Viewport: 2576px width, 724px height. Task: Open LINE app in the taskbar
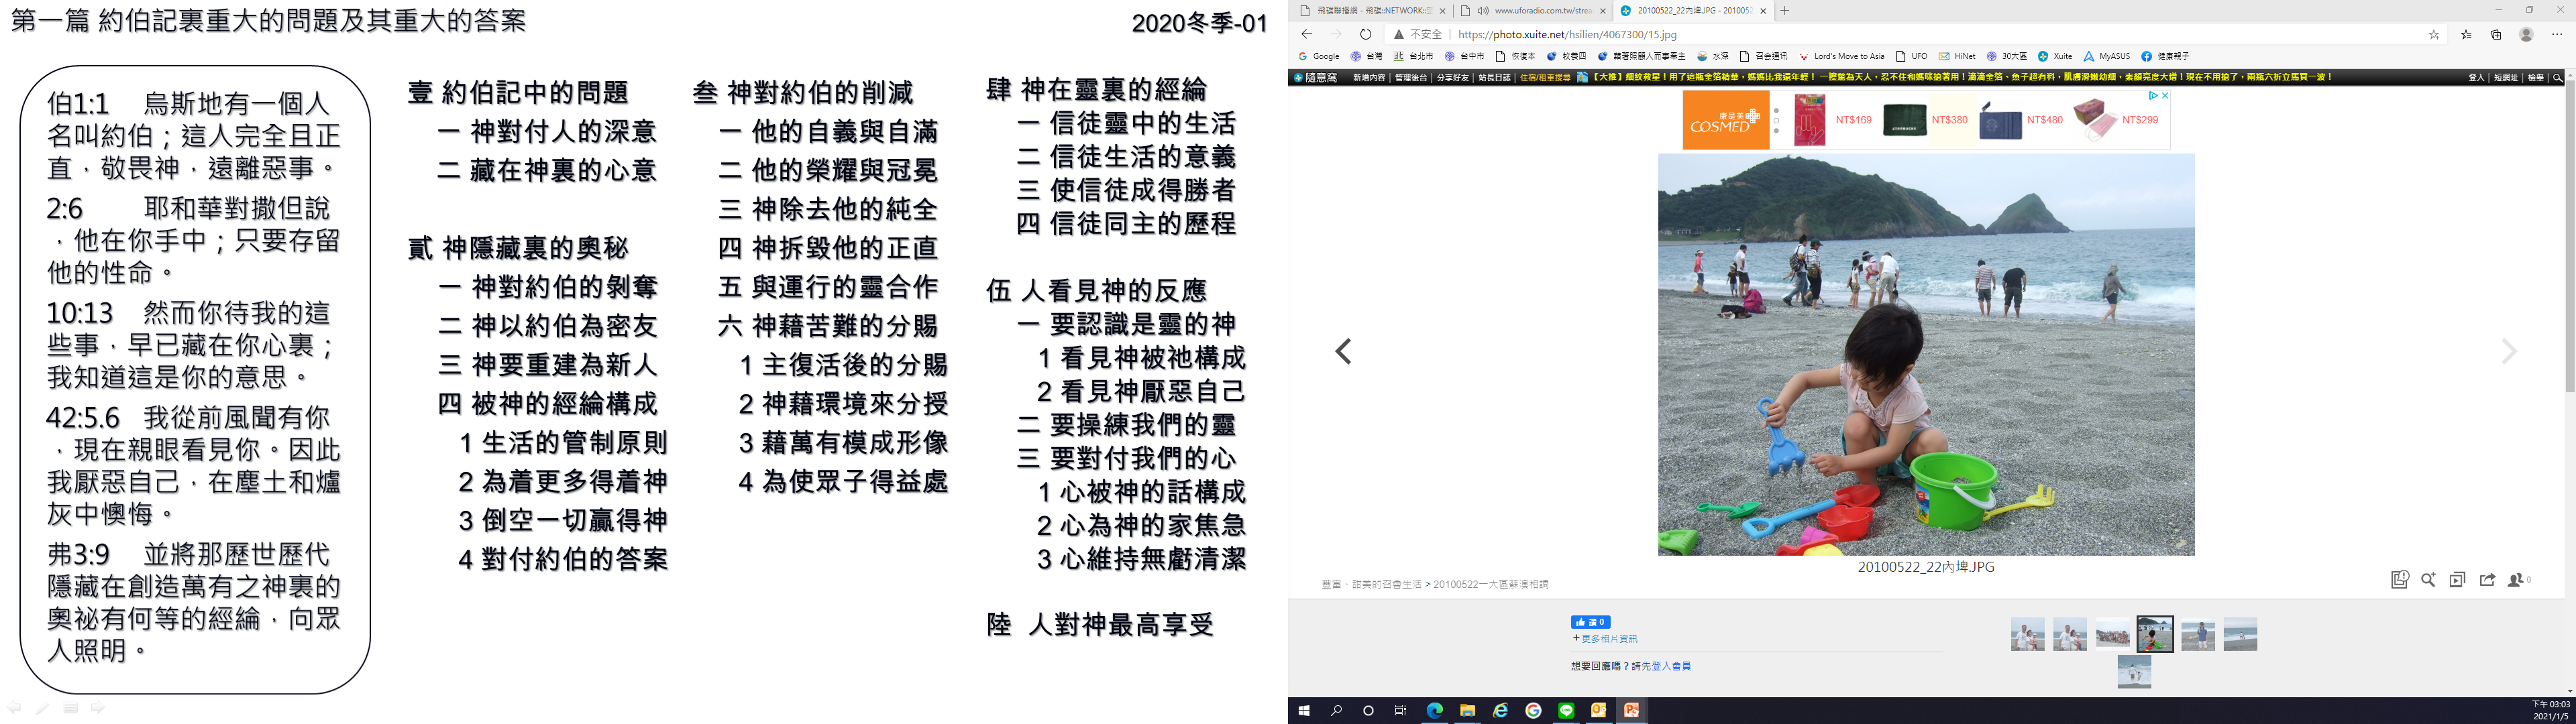pyautogui.click(x=1566, y=710)
